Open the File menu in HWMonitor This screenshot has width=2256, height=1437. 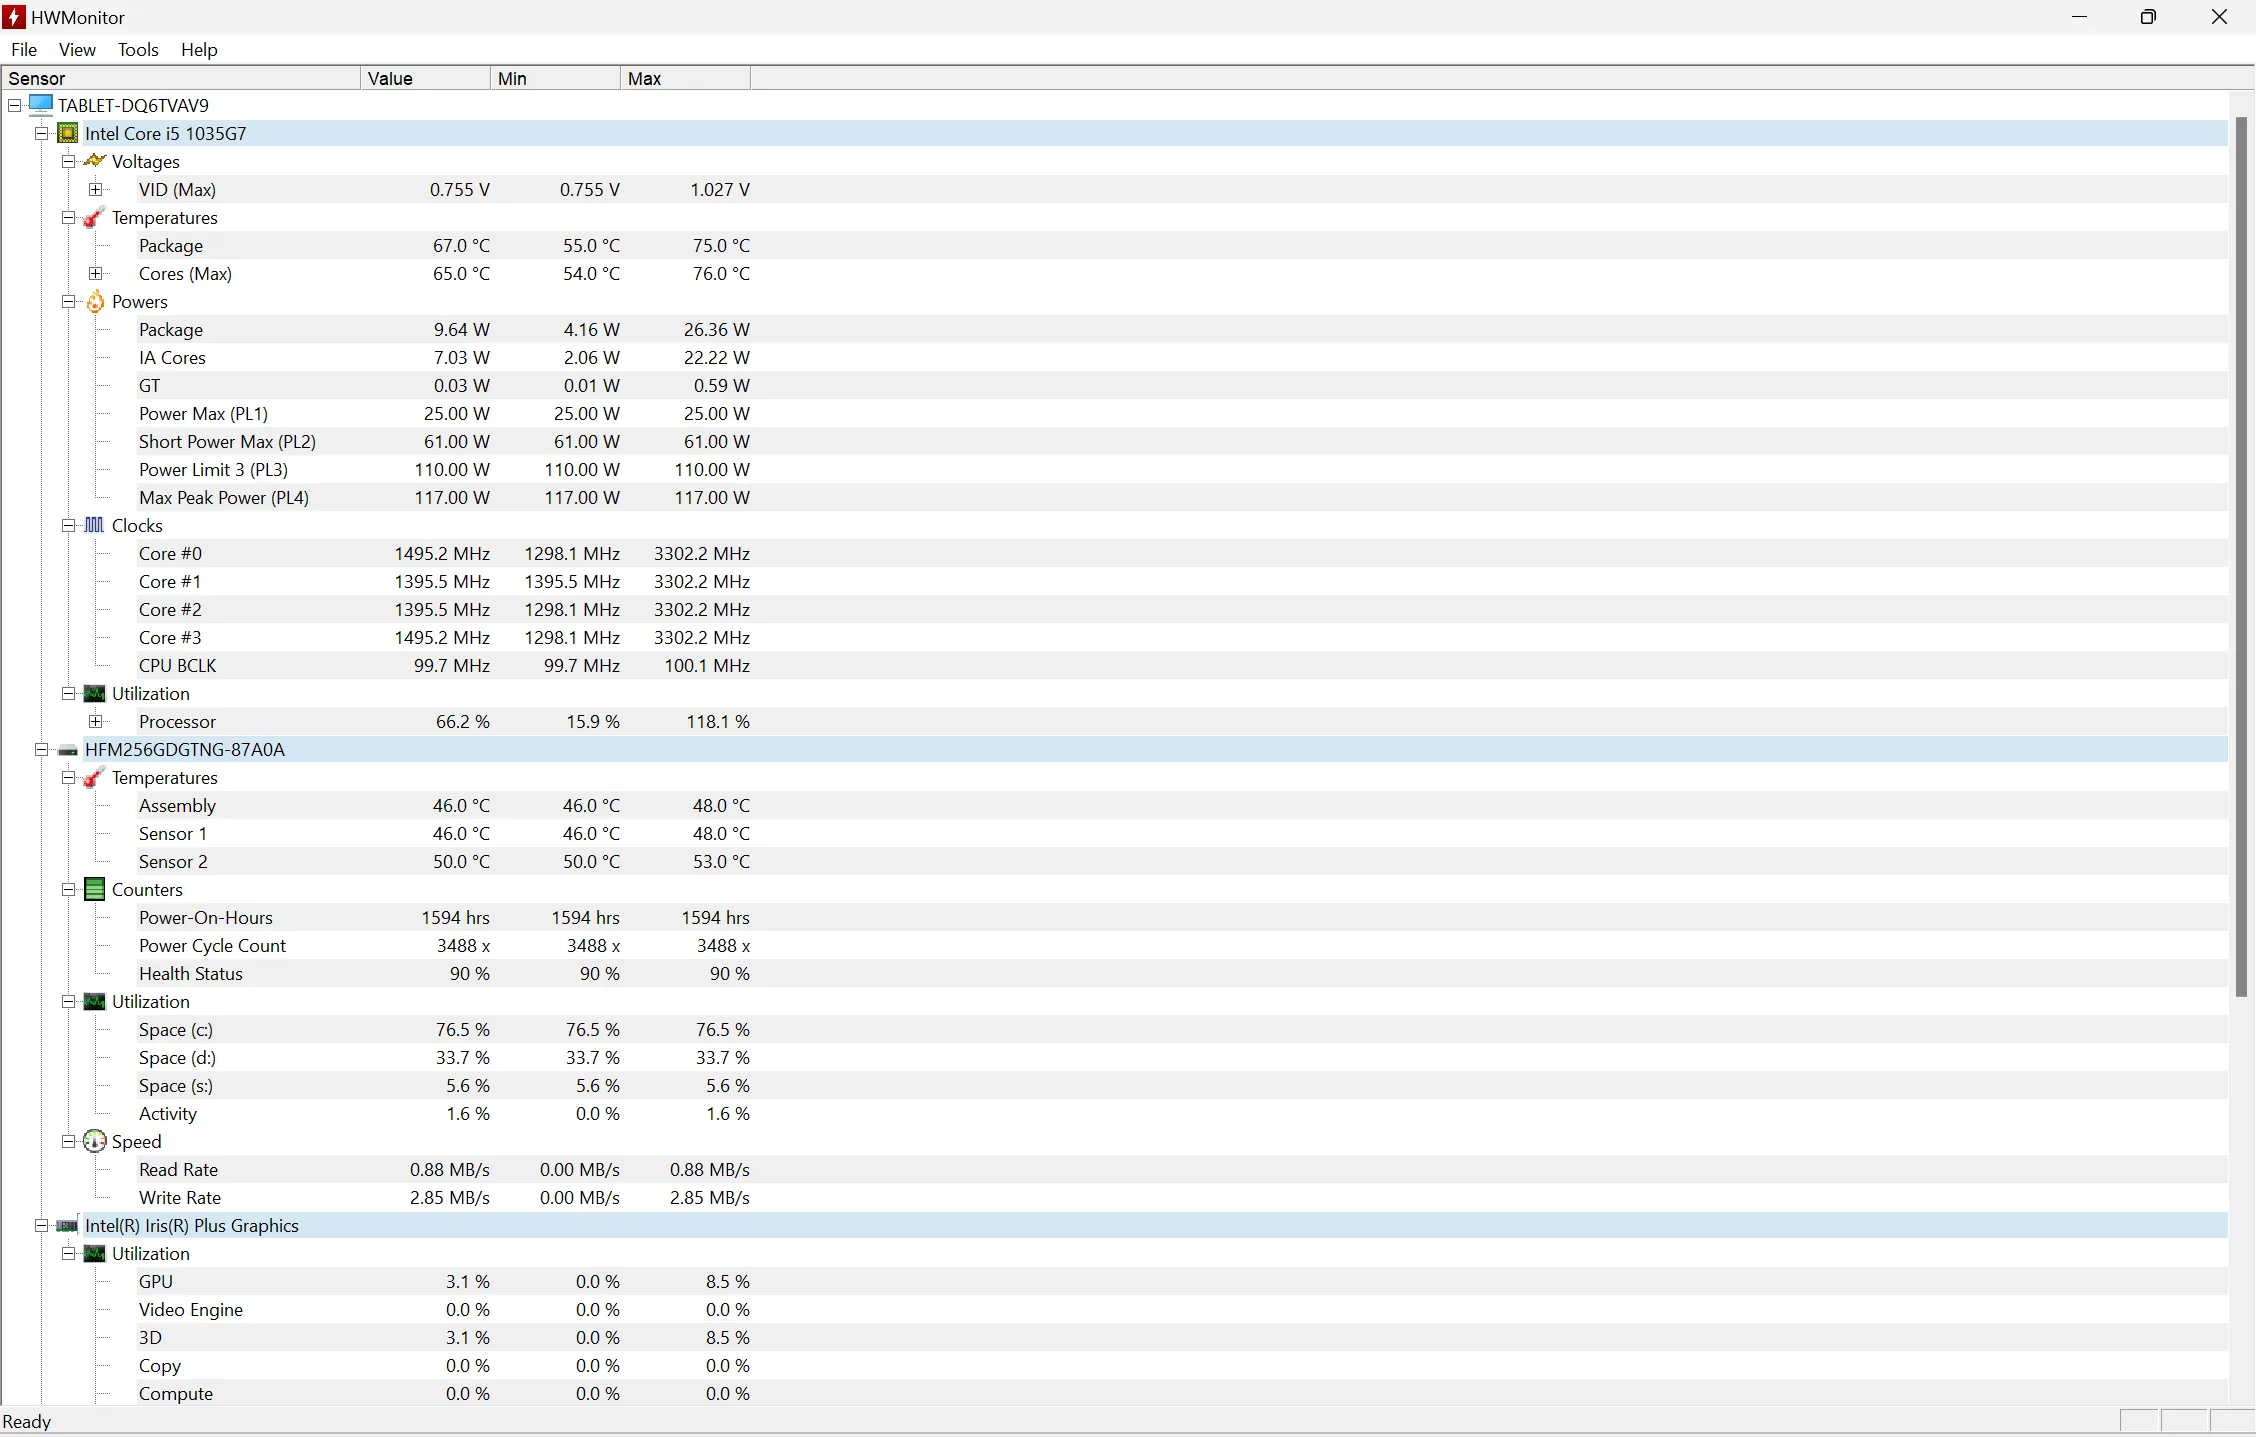(x=25, y=49)
